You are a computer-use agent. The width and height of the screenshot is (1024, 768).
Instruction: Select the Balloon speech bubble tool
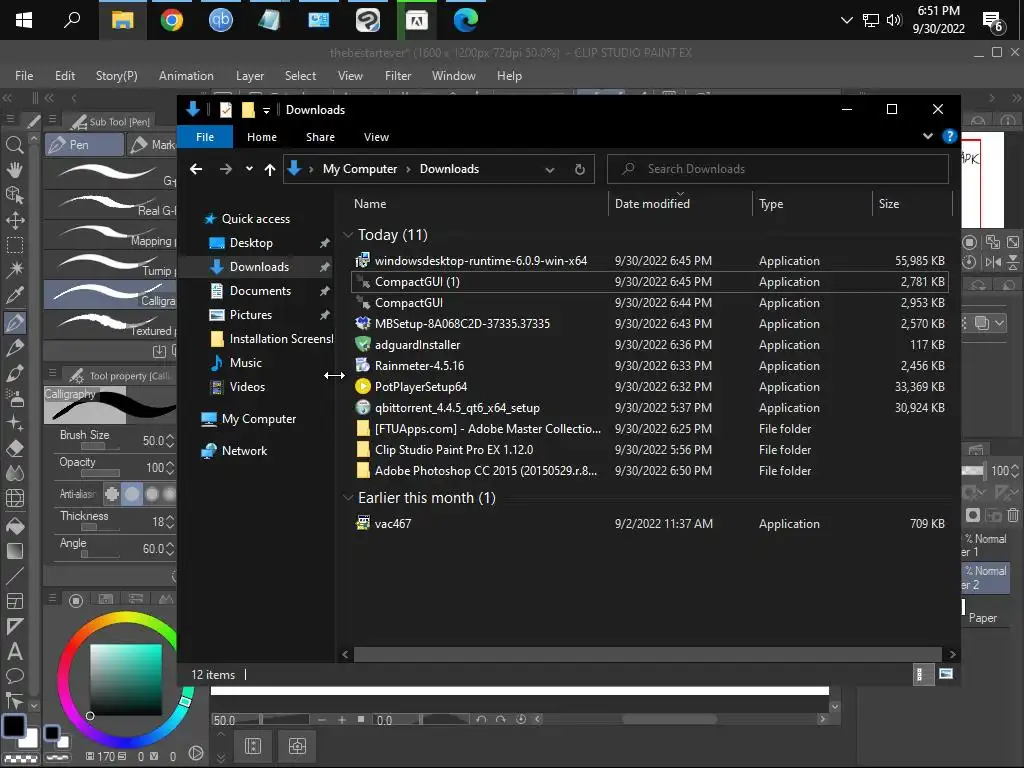pos(14,676)
